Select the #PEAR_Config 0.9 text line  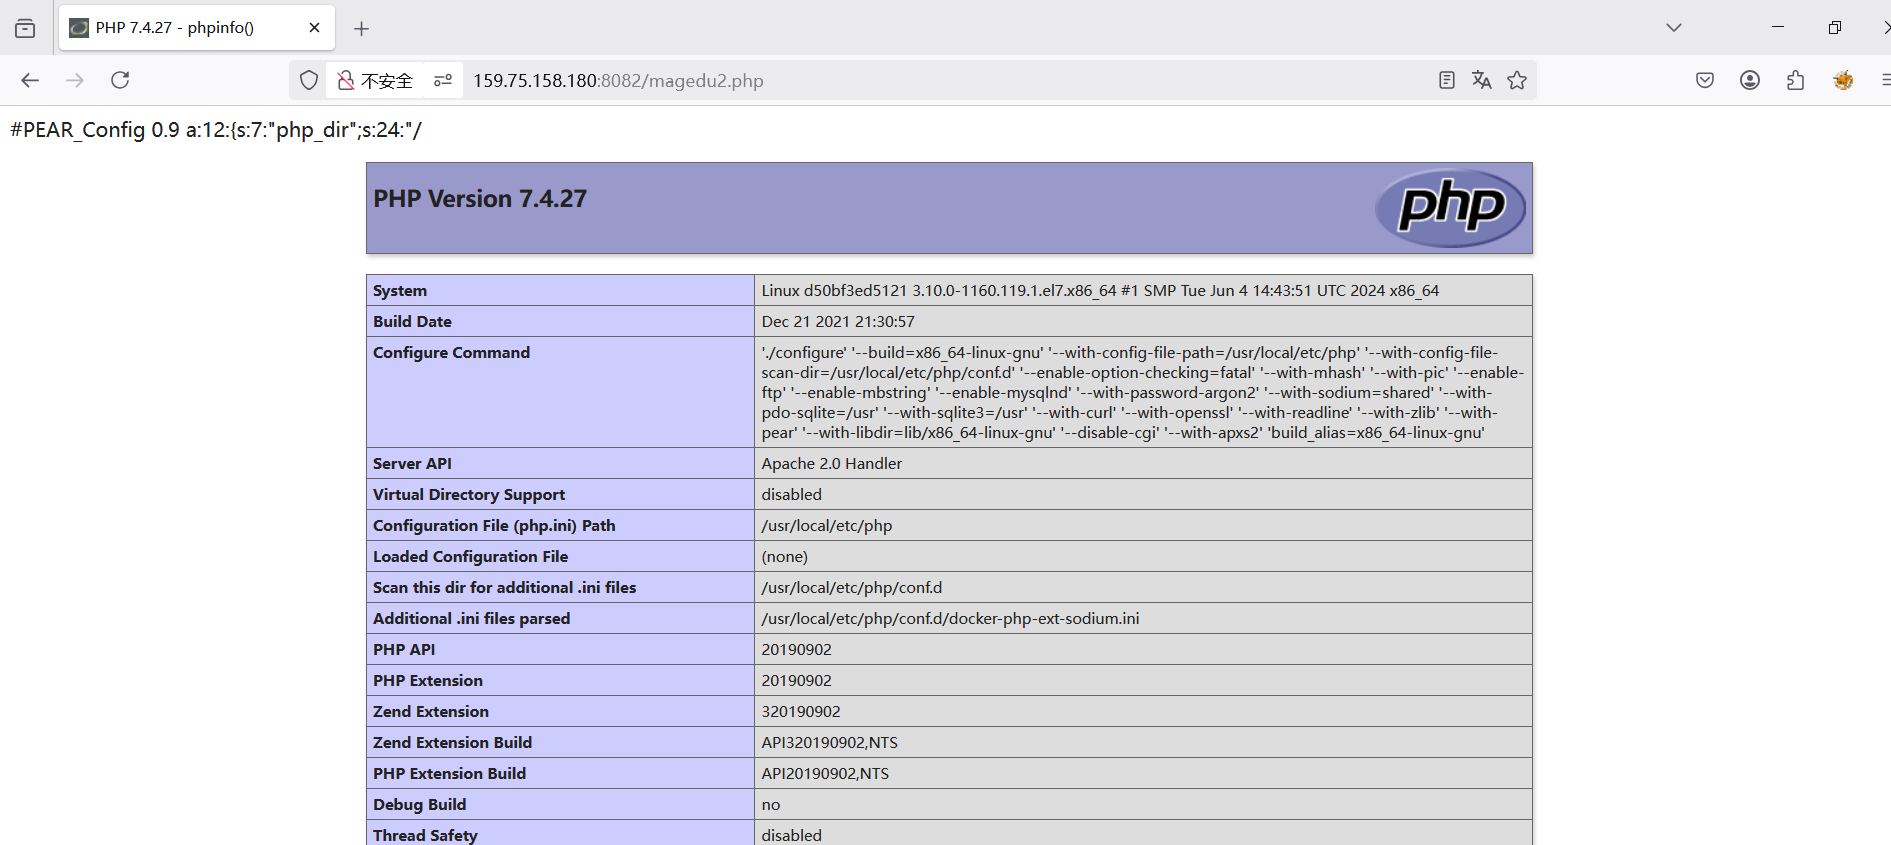pos(216,130)
